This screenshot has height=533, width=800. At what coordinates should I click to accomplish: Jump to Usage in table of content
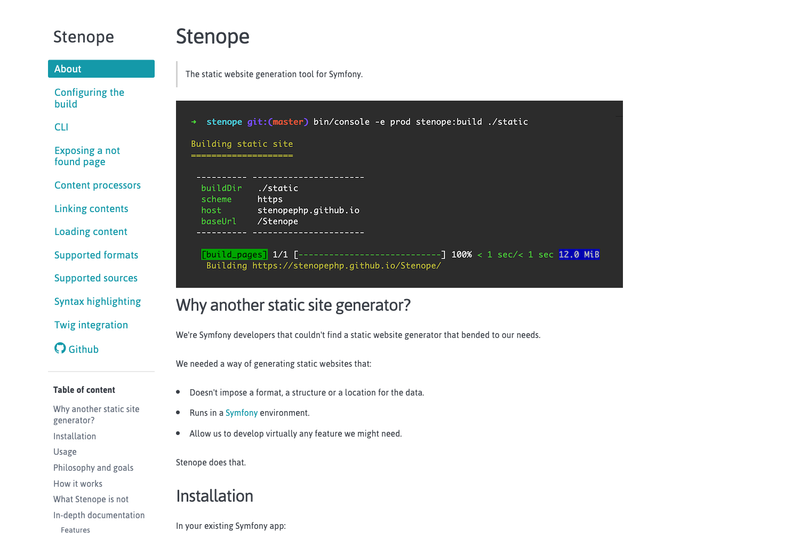65,452
